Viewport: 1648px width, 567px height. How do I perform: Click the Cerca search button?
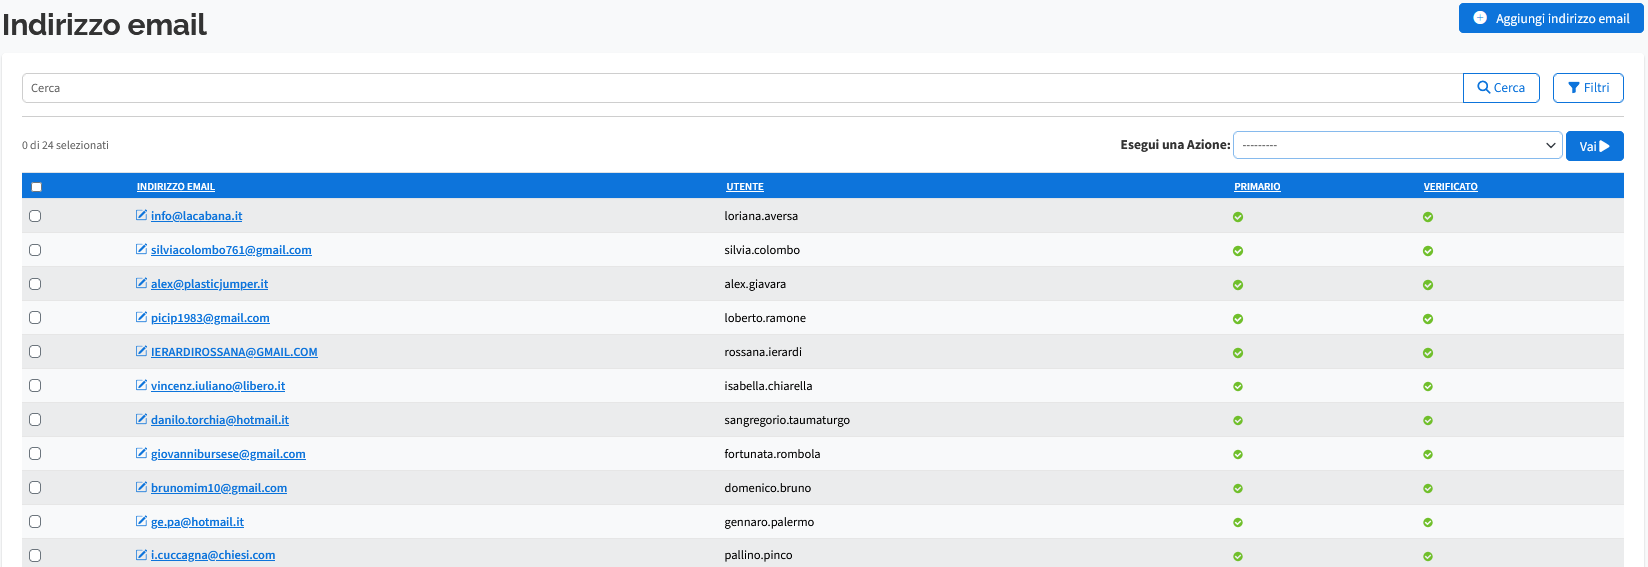point(1501,88)
